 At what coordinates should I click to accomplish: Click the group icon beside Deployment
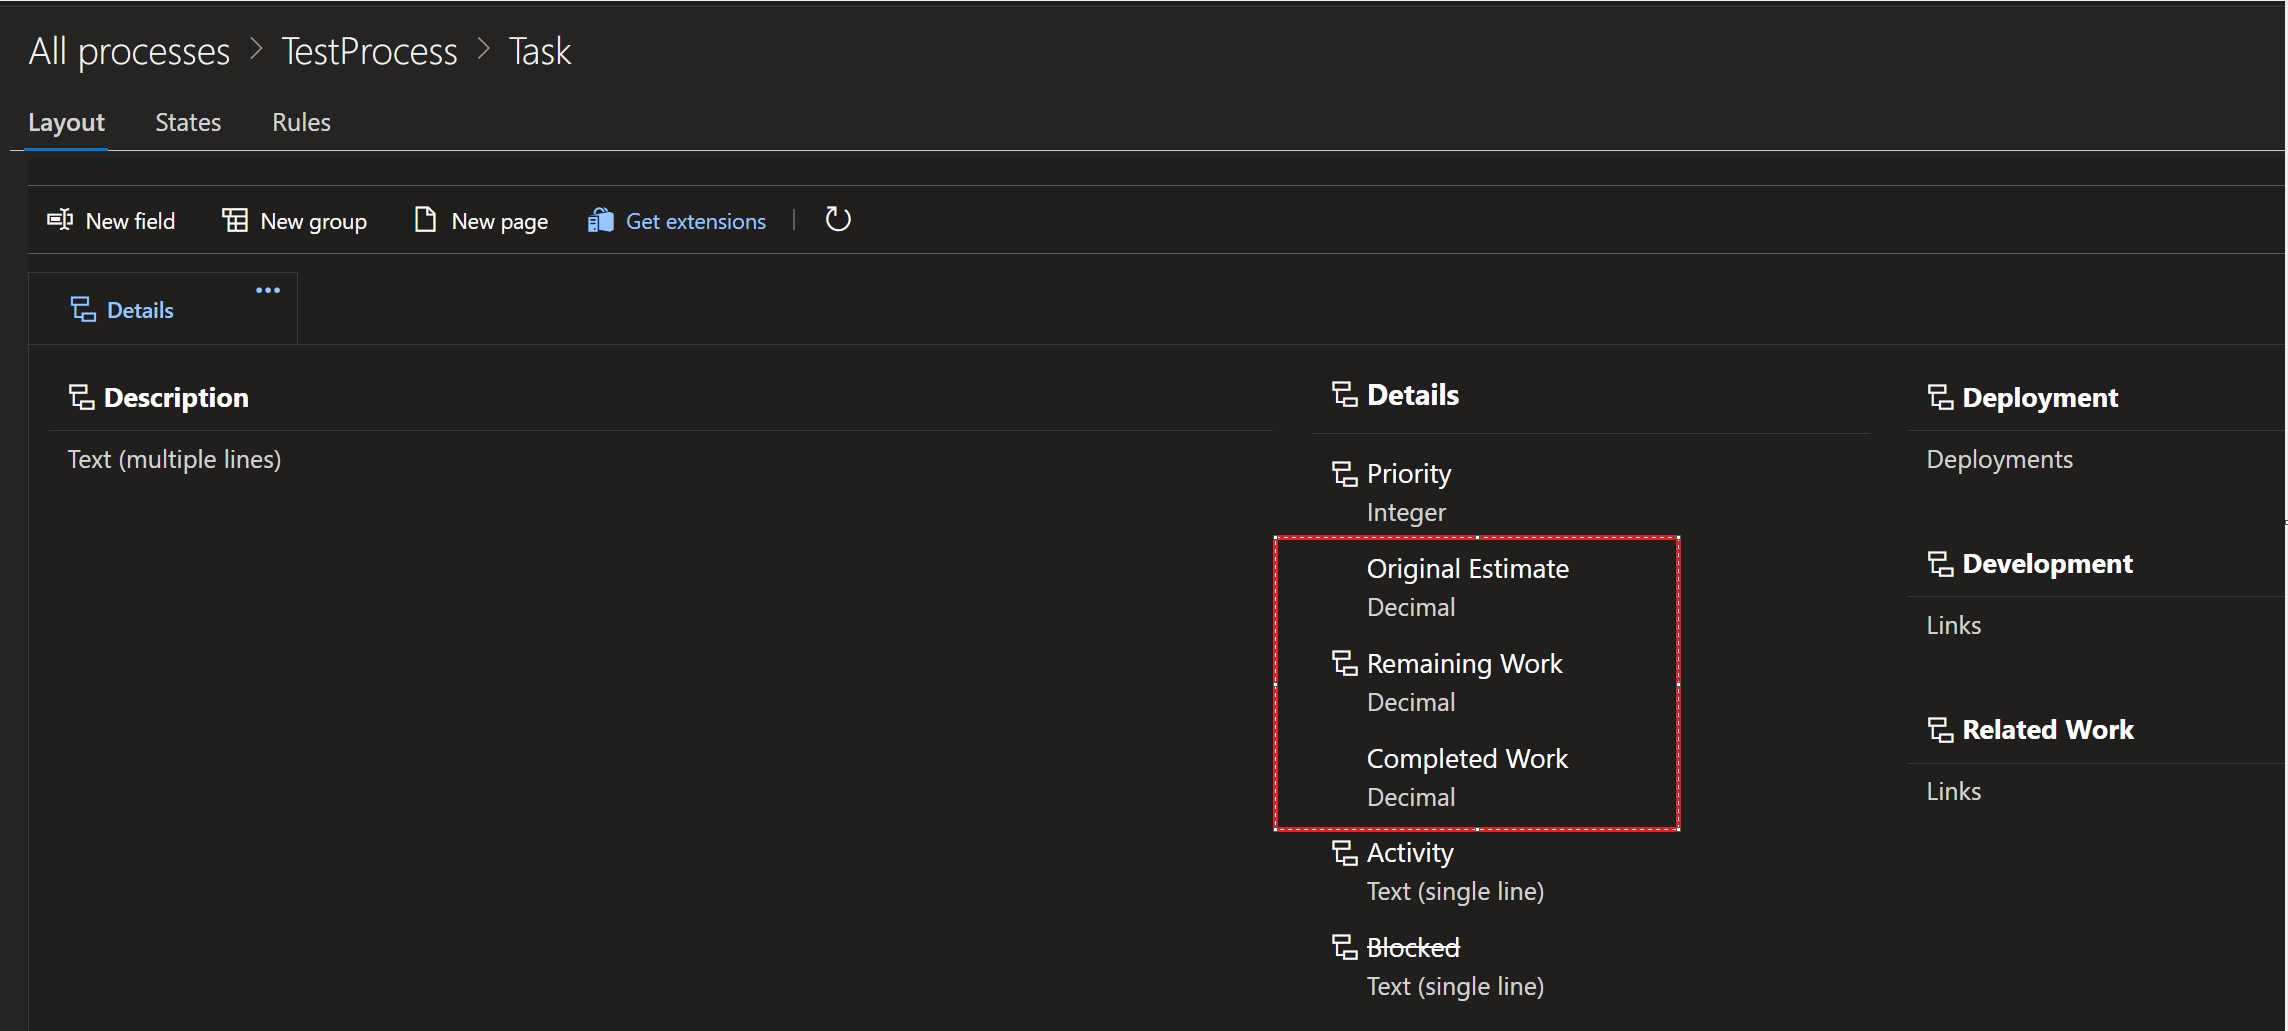coord(1939,397)
